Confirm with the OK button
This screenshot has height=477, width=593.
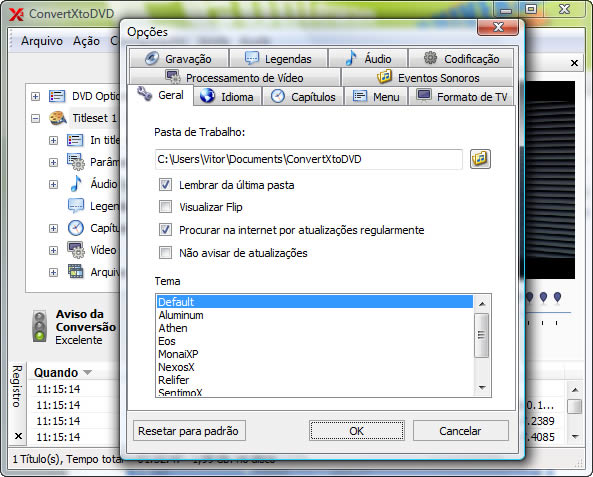[357, 431]
